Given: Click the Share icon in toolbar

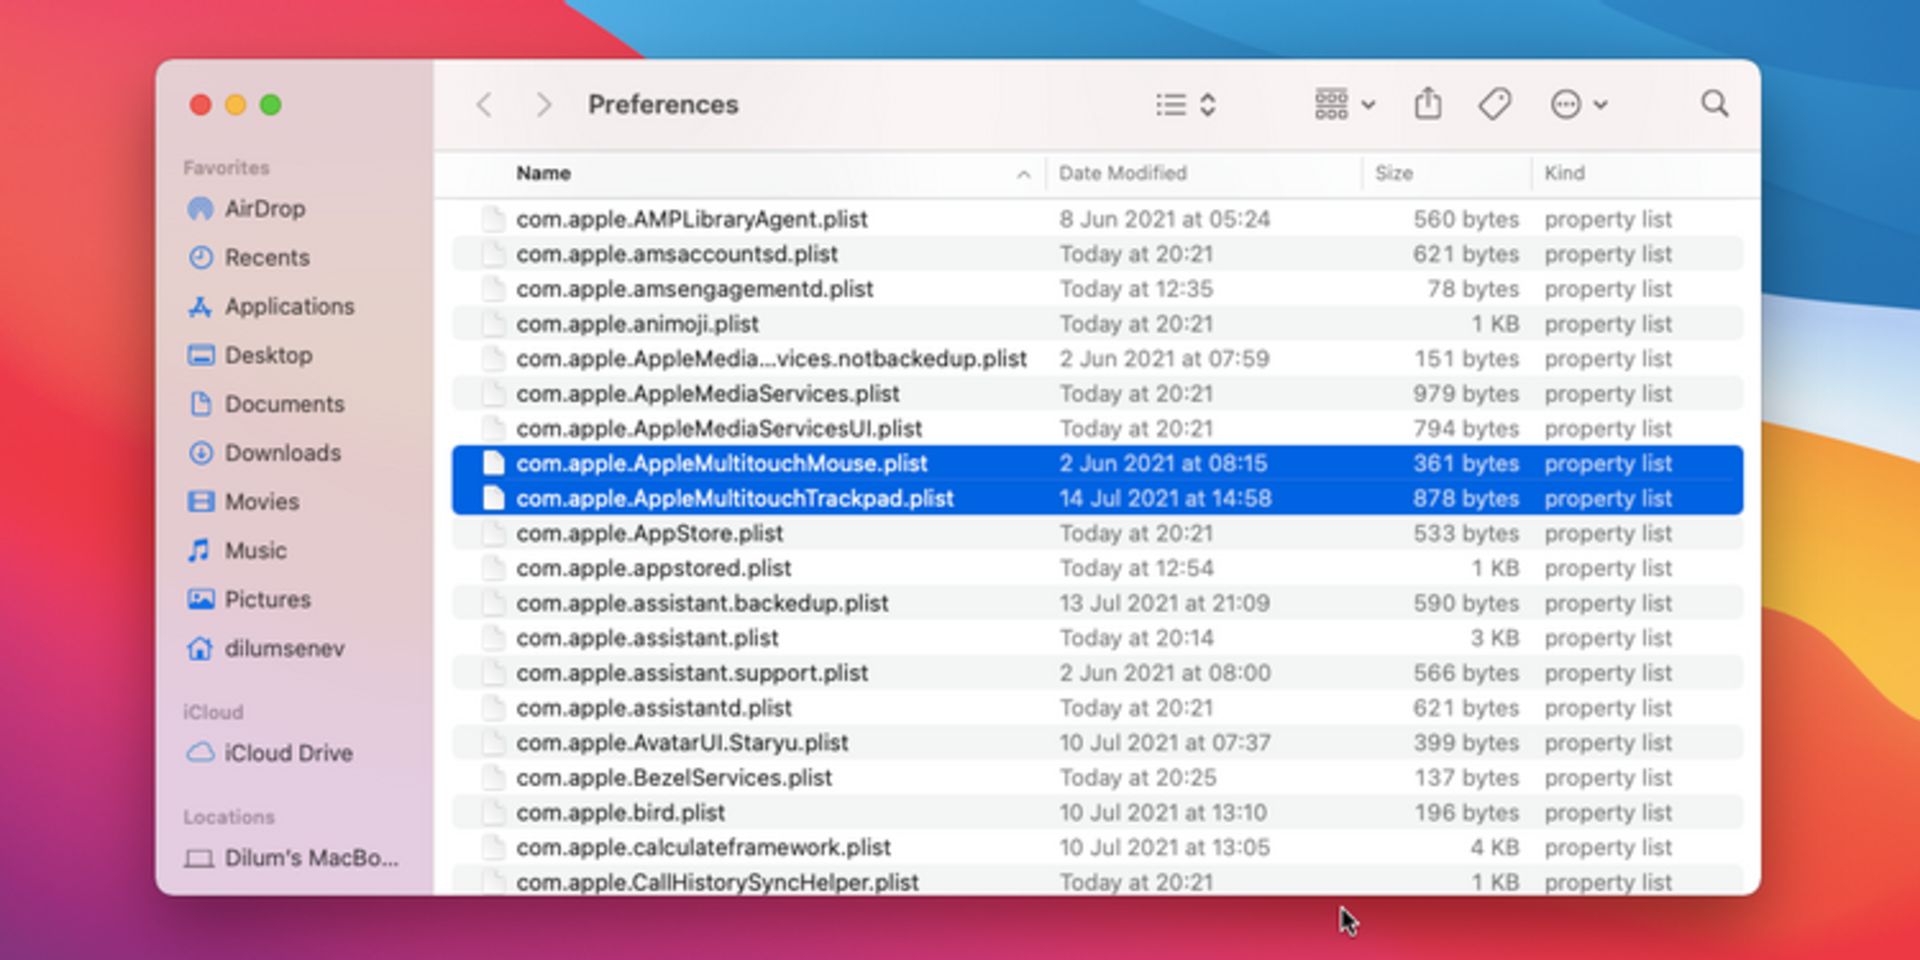Looking at the screenshot, I should (1427, 104).
